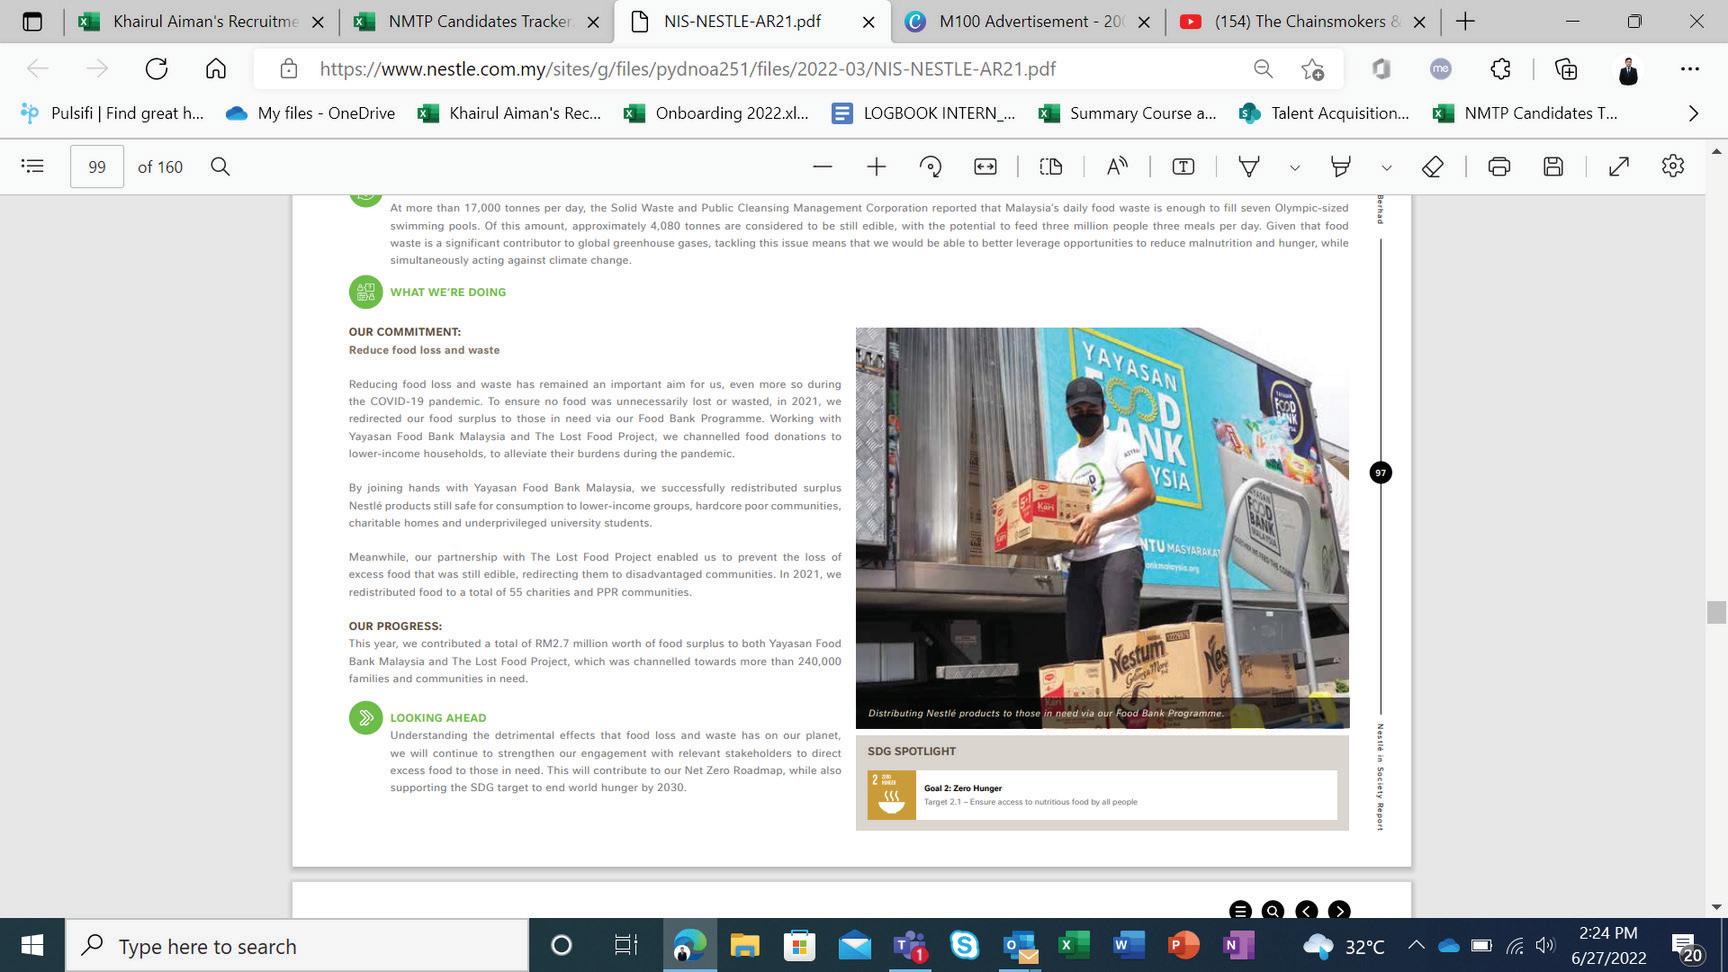Show the tab actions menu

point(32,21)
